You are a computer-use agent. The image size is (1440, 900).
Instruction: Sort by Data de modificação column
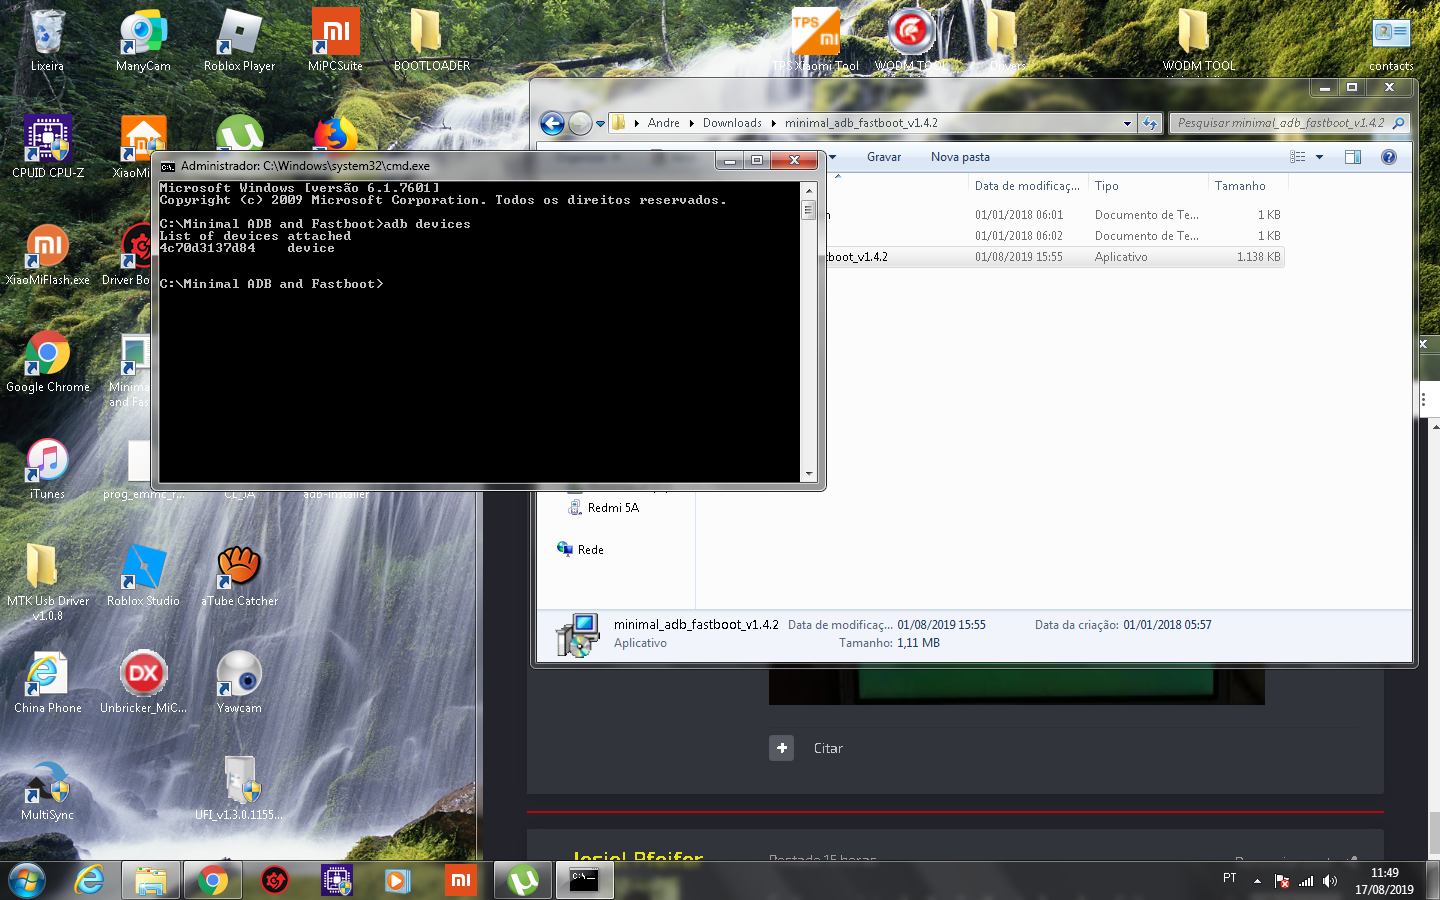point(1027,186)
